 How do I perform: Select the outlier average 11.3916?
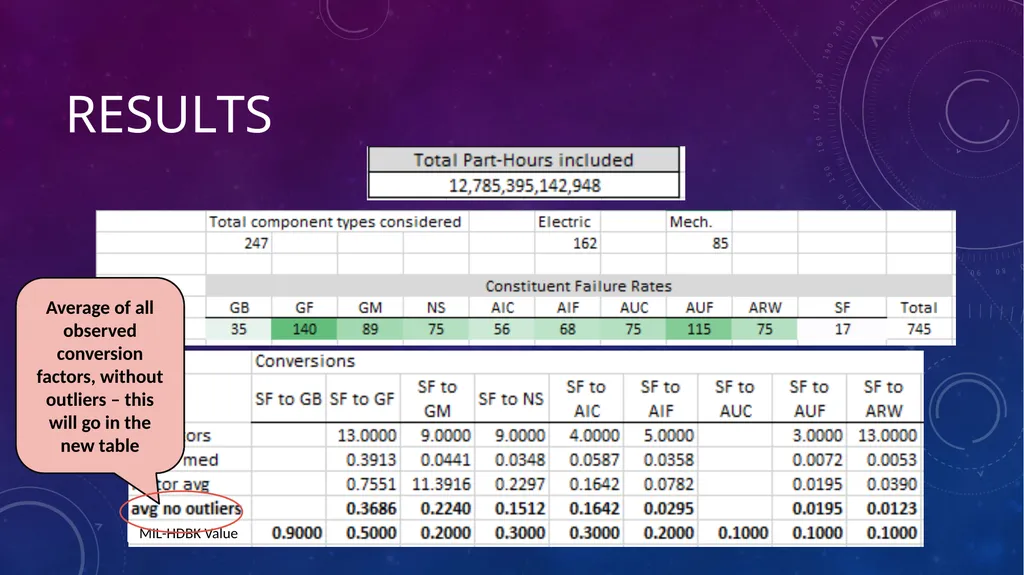click(441, 484)
